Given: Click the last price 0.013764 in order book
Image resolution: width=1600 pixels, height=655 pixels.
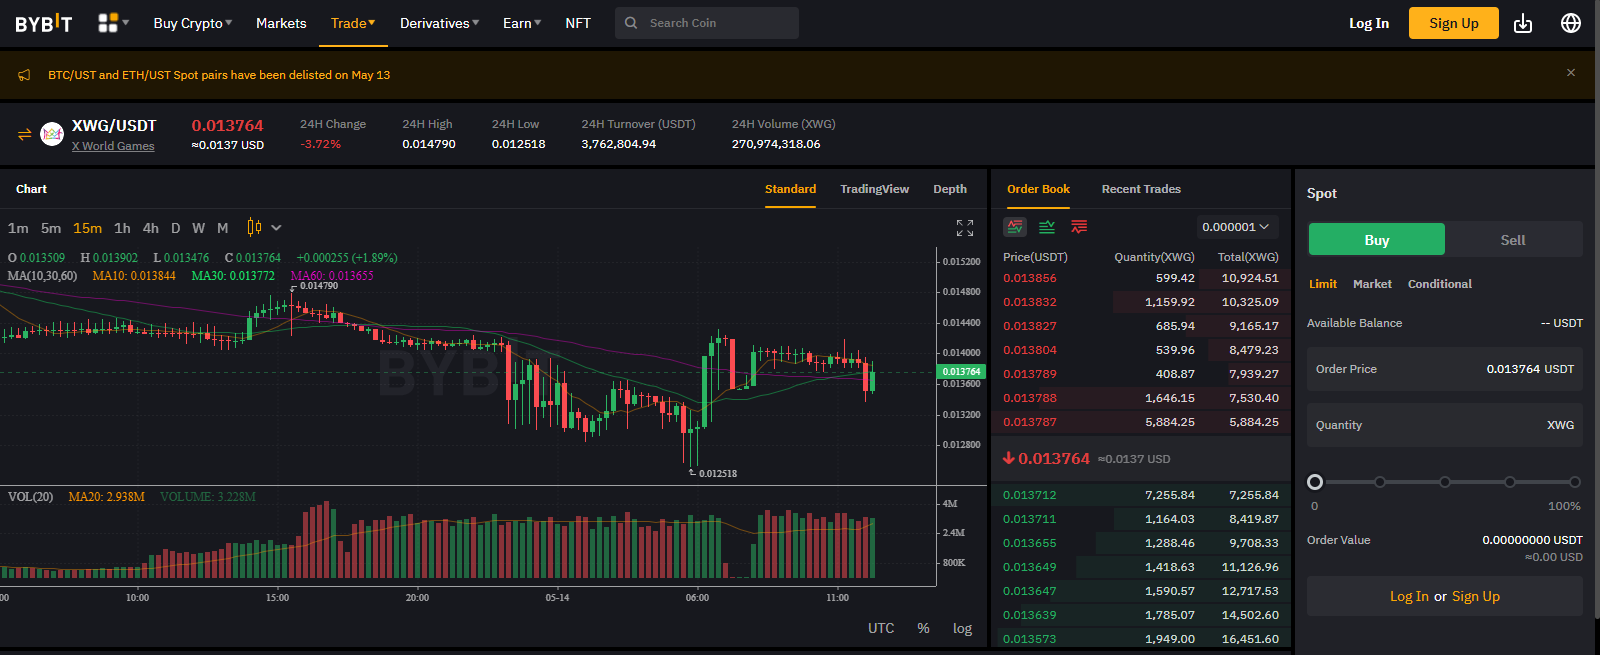Looking at the screenshot, I should 1054,458.
